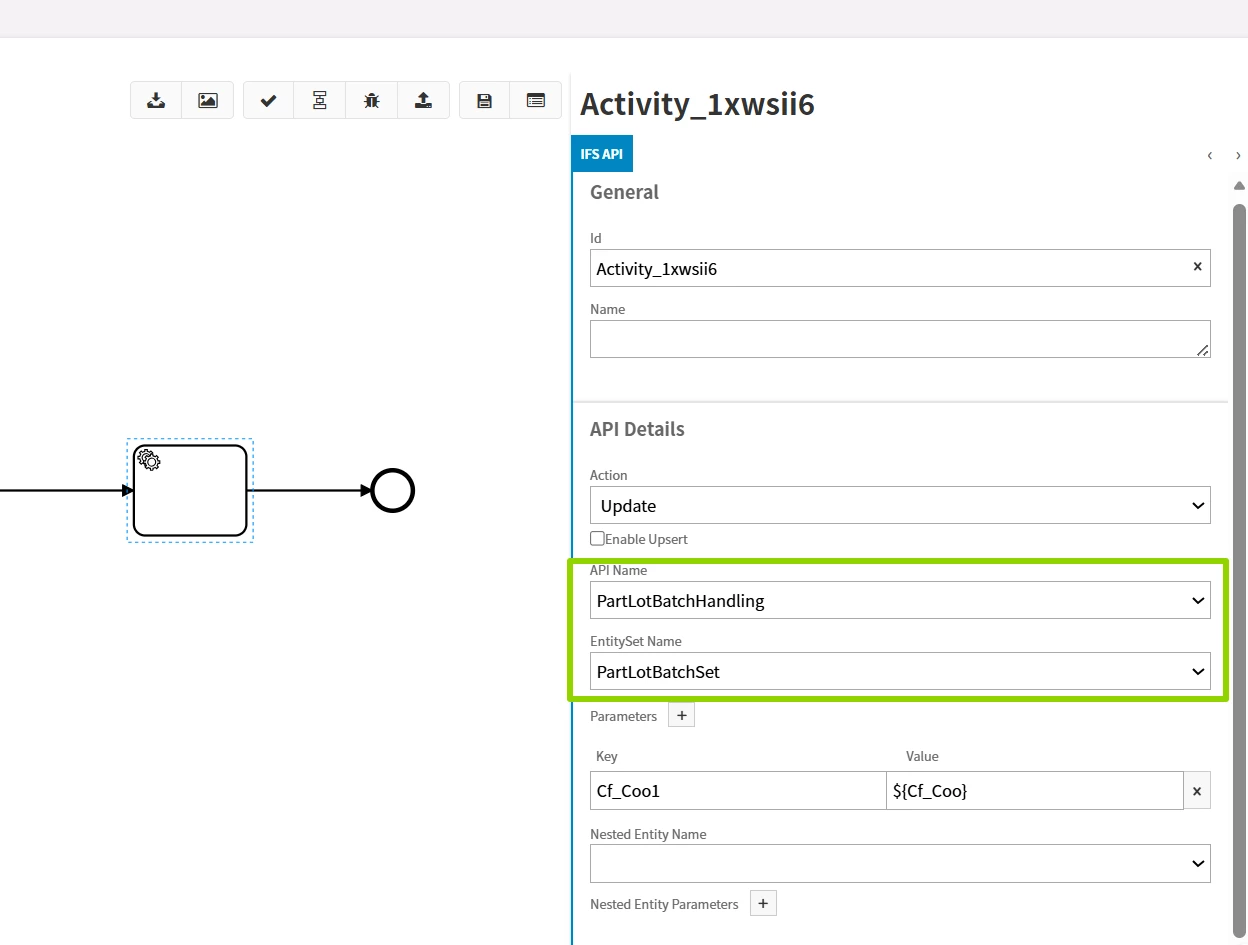
Task: Toggle the properties panel list icon
Action: 536,100
